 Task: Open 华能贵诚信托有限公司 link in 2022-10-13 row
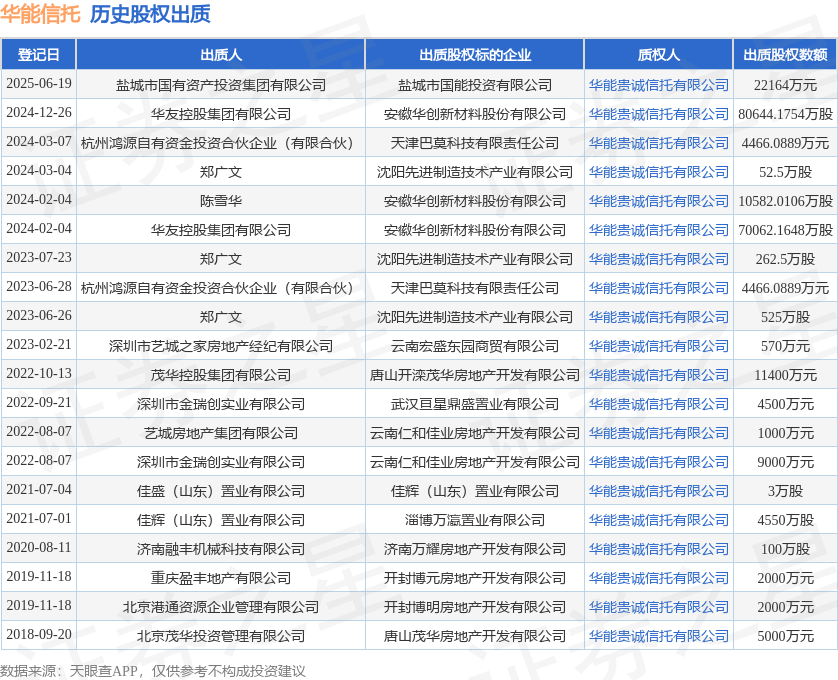(x=658, y=375)
